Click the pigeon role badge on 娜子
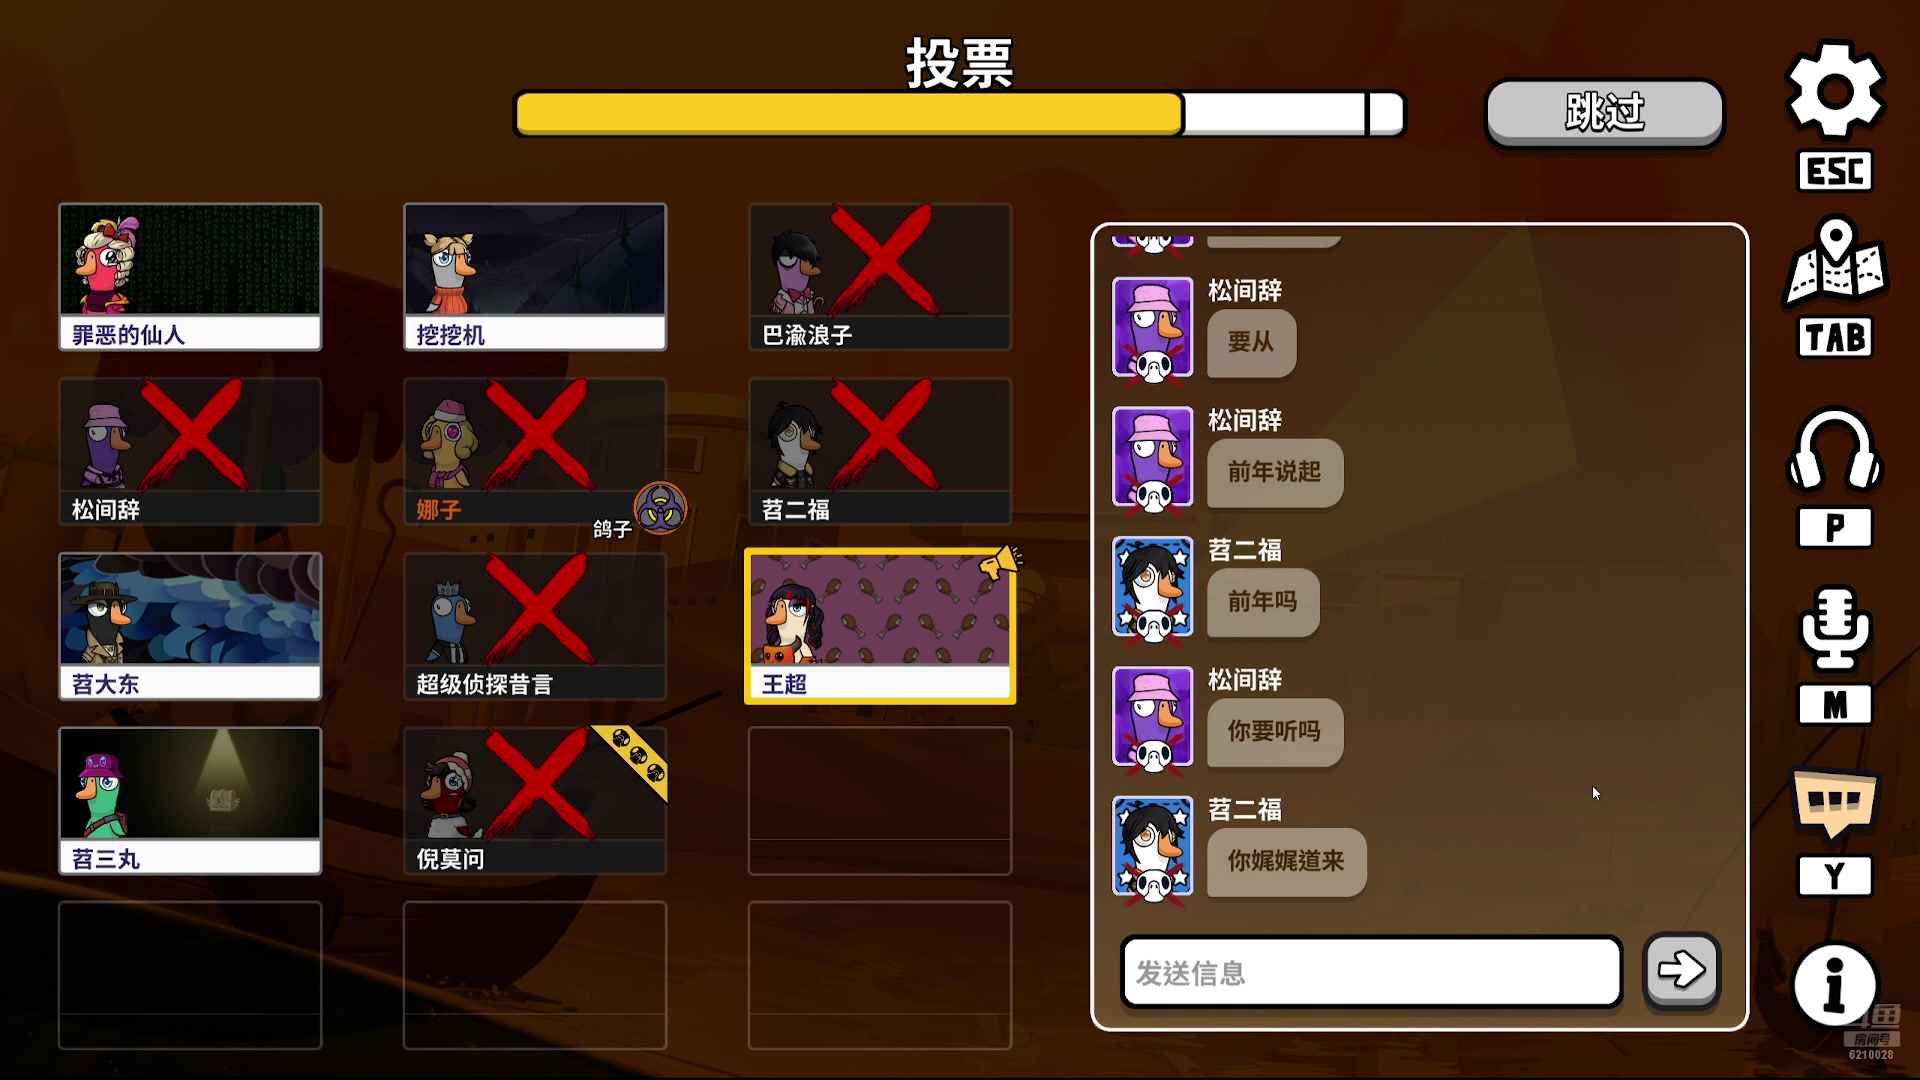The width and height of the screenshot is (1920, 1080). [661, 508]
